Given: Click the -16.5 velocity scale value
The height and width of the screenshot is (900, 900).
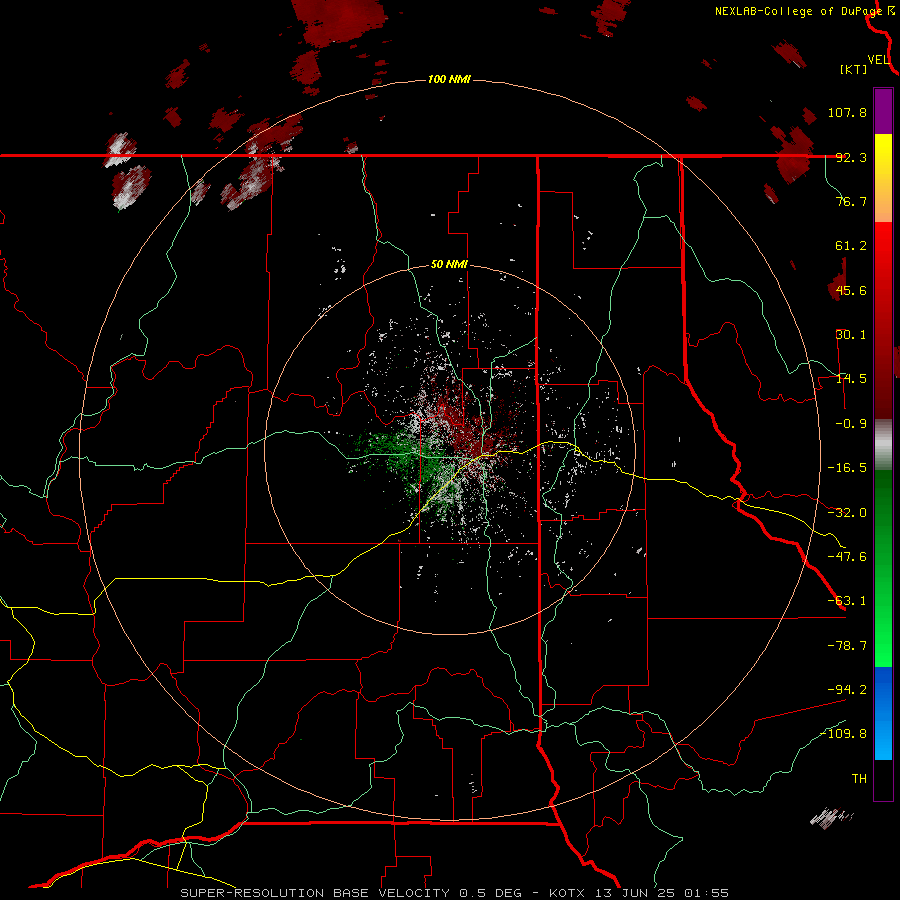Looking at the screenshot, I should coord(847,468).
